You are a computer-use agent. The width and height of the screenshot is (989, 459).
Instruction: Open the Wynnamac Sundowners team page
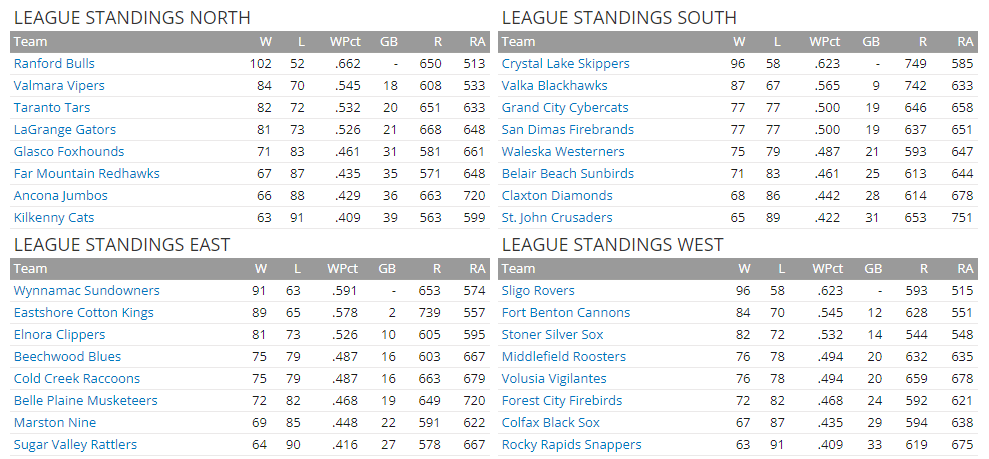click(x=86, y=291)
